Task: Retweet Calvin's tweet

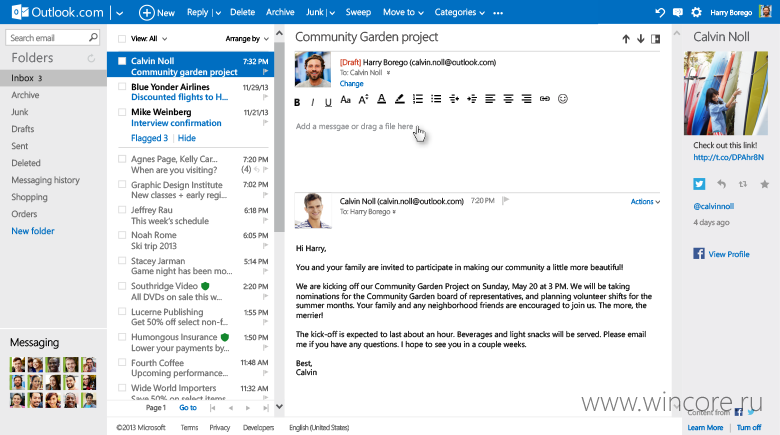Action: pyautogui.click(x=743, y=184)
